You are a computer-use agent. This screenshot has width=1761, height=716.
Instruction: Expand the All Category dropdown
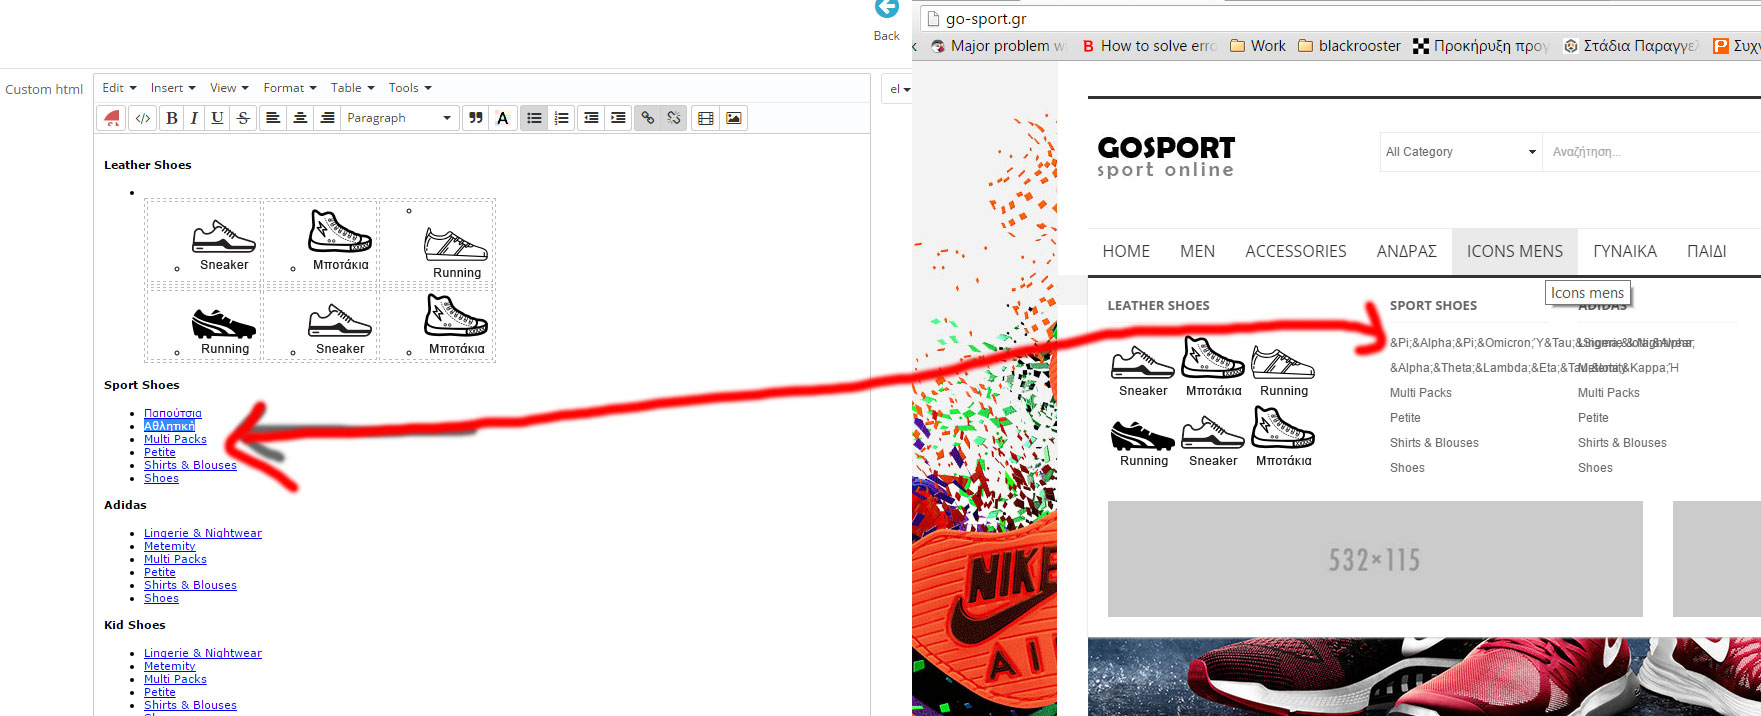tap(1460, 152)
